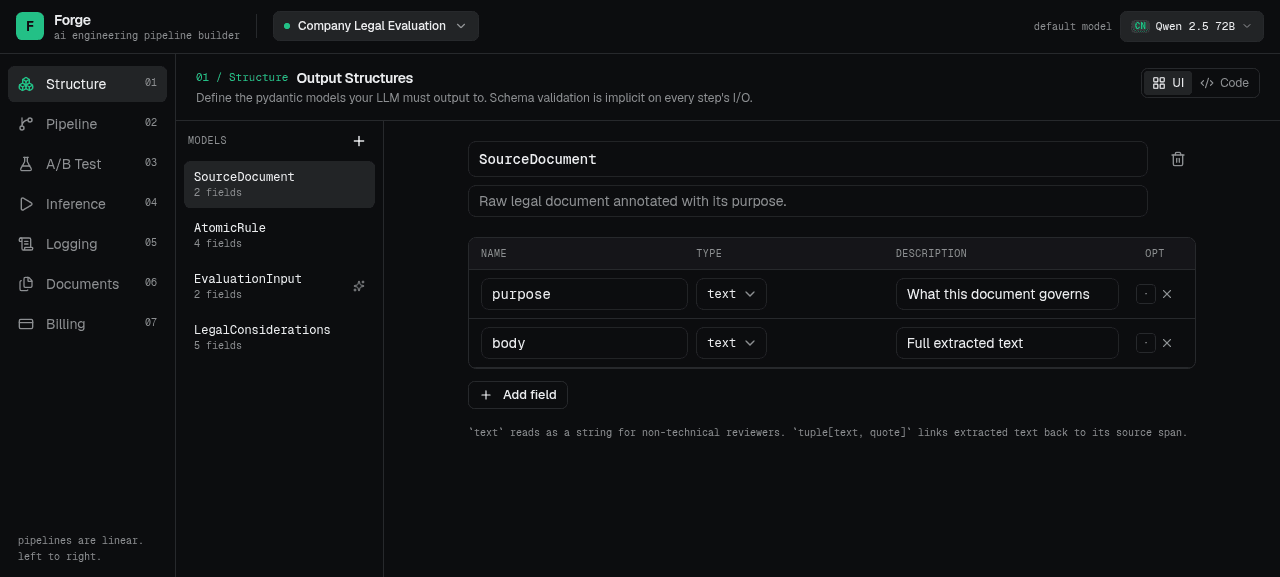Go to Documents in the sidebar
Image resolution: width=1280 pixels, height=577 pixels.
tap(87, 284)
